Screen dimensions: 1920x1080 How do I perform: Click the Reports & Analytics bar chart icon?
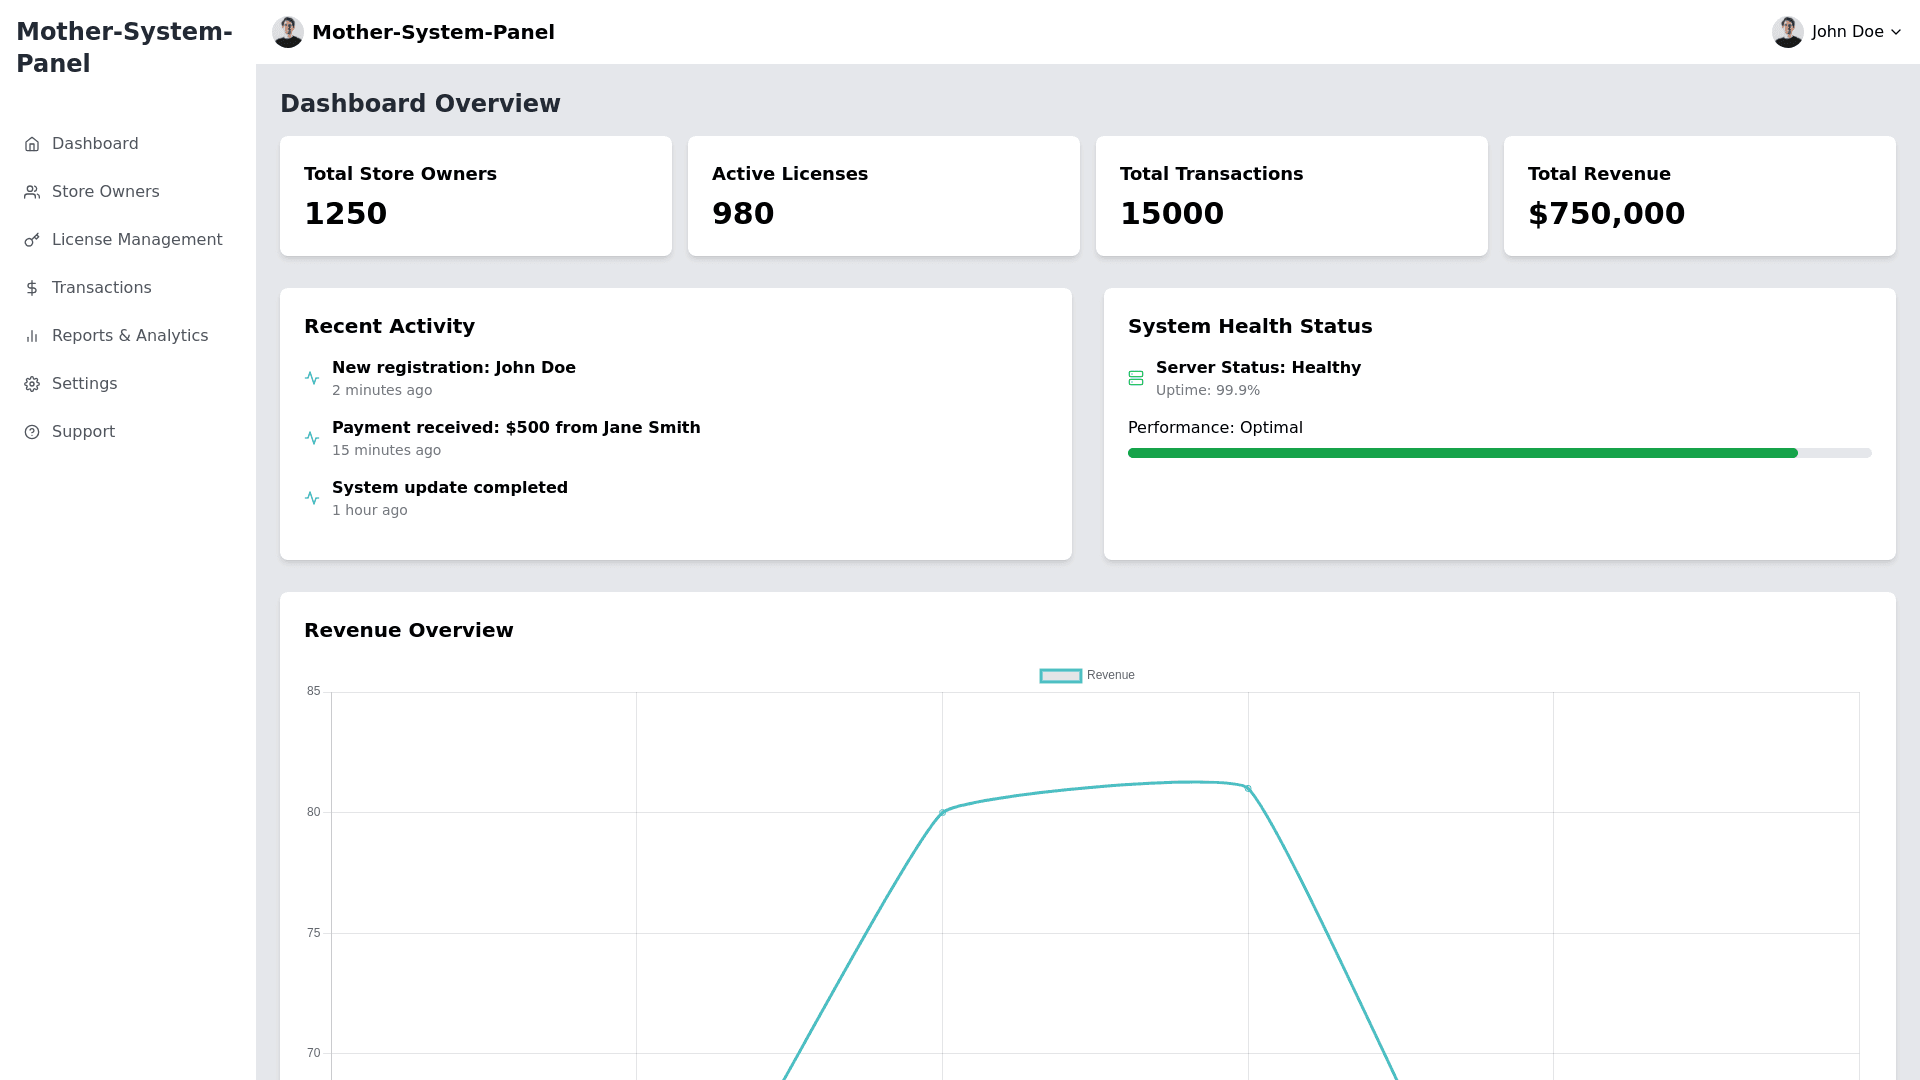point(32,336)
